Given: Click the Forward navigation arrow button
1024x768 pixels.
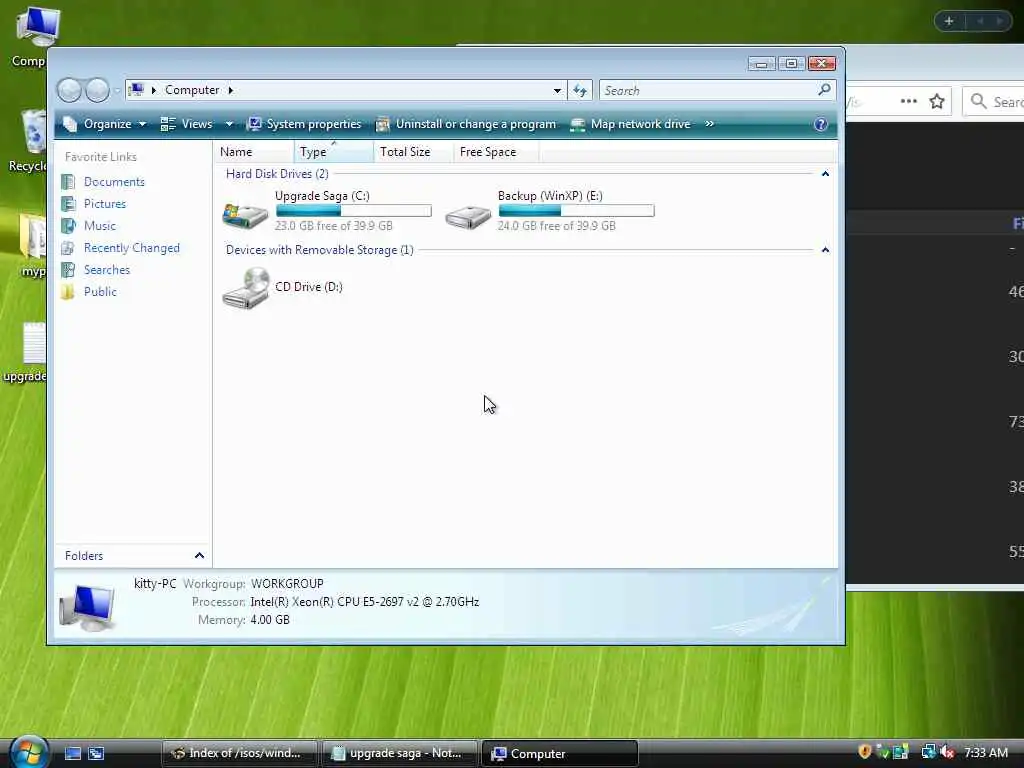Looking at the screenshot, I should [97, 90].
